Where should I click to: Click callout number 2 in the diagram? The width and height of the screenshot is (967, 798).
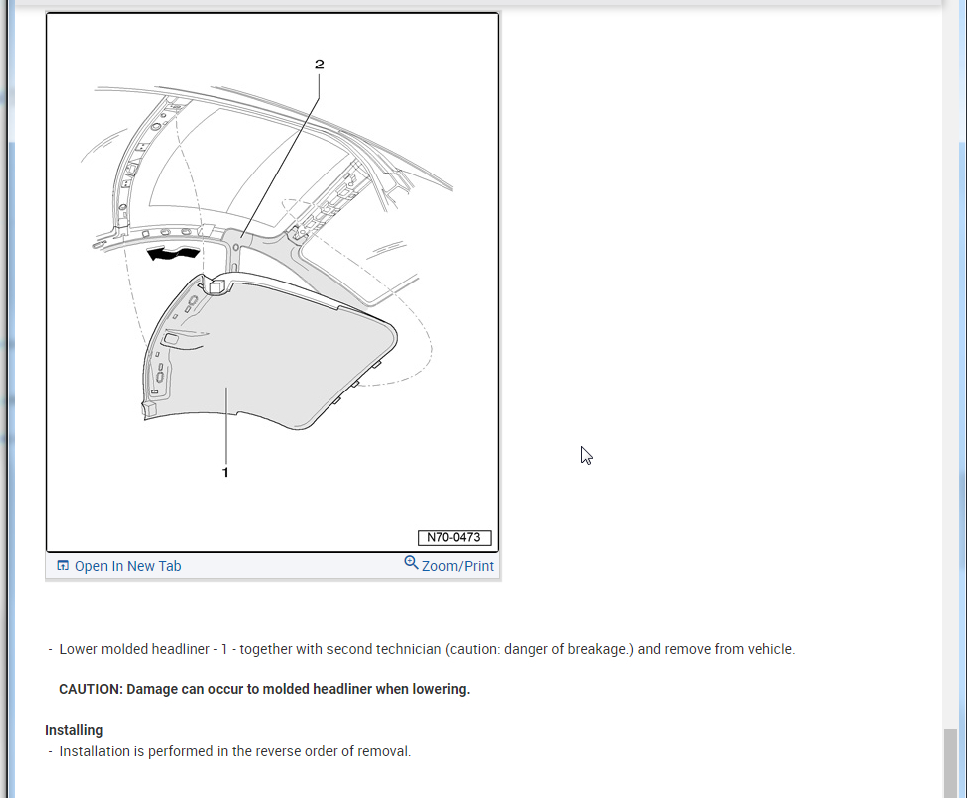coord(319,64)
